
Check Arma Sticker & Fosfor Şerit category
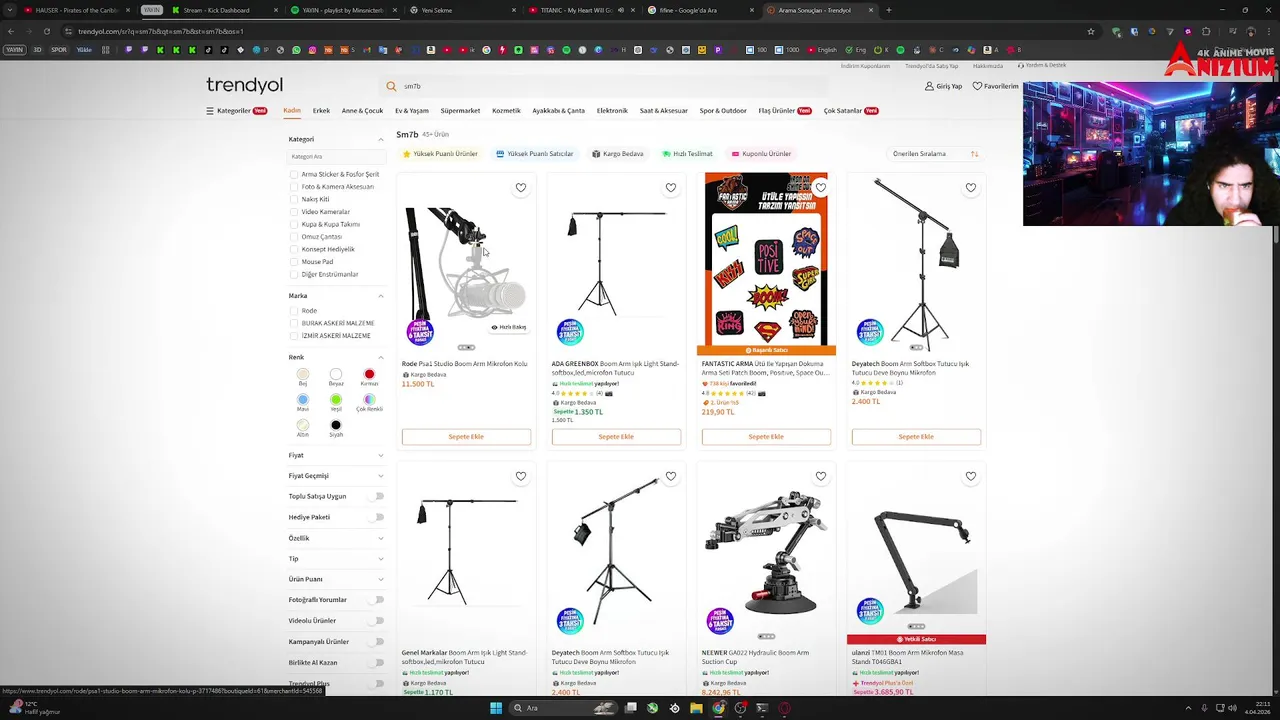[294, 174]
